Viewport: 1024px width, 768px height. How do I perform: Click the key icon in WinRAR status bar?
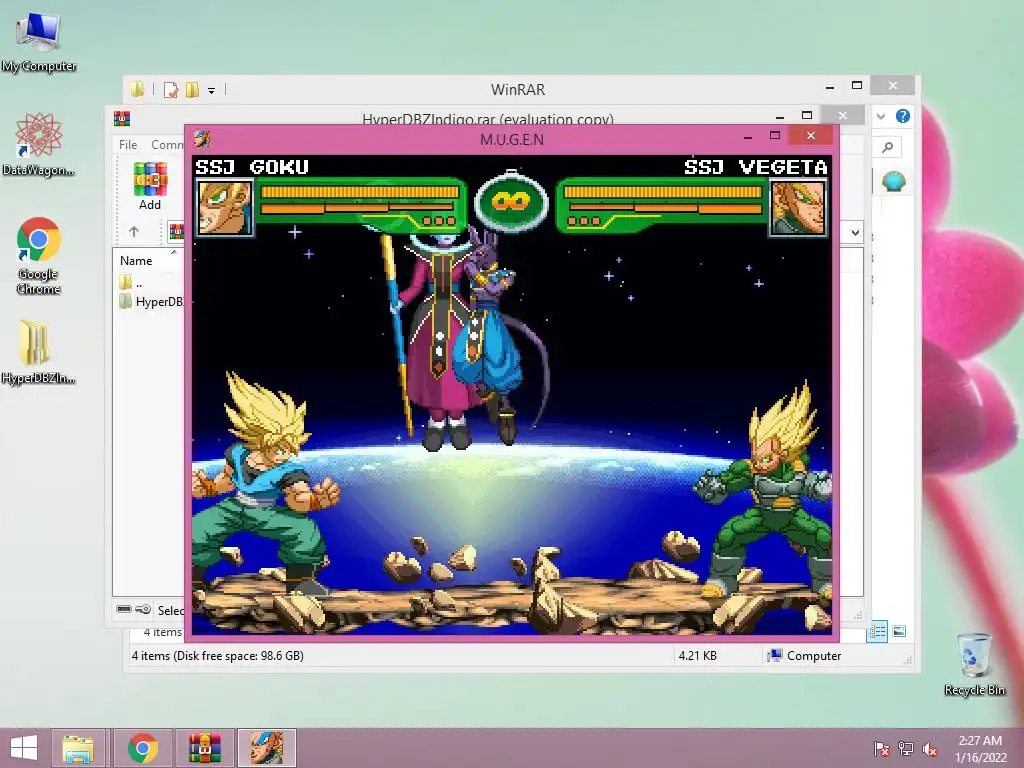[143, 609]
